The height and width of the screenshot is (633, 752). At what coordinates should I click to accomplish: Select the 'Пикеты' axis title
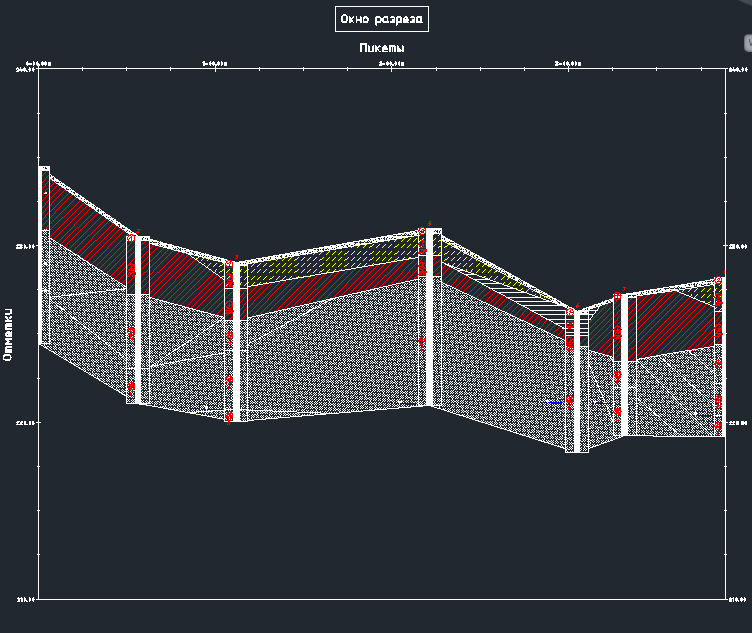coord(381,48)
